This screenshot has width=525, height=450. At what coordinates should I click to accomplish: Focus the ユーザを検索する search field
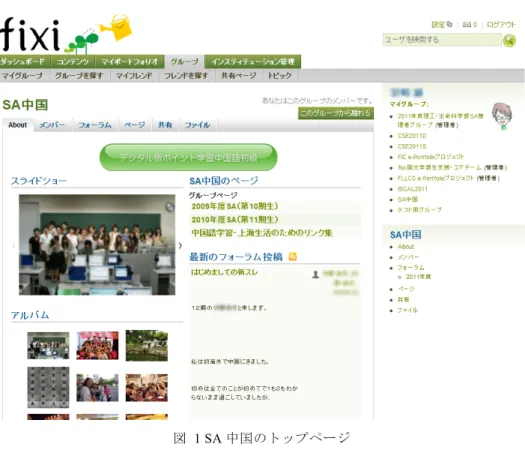click(x=442, y=40)
